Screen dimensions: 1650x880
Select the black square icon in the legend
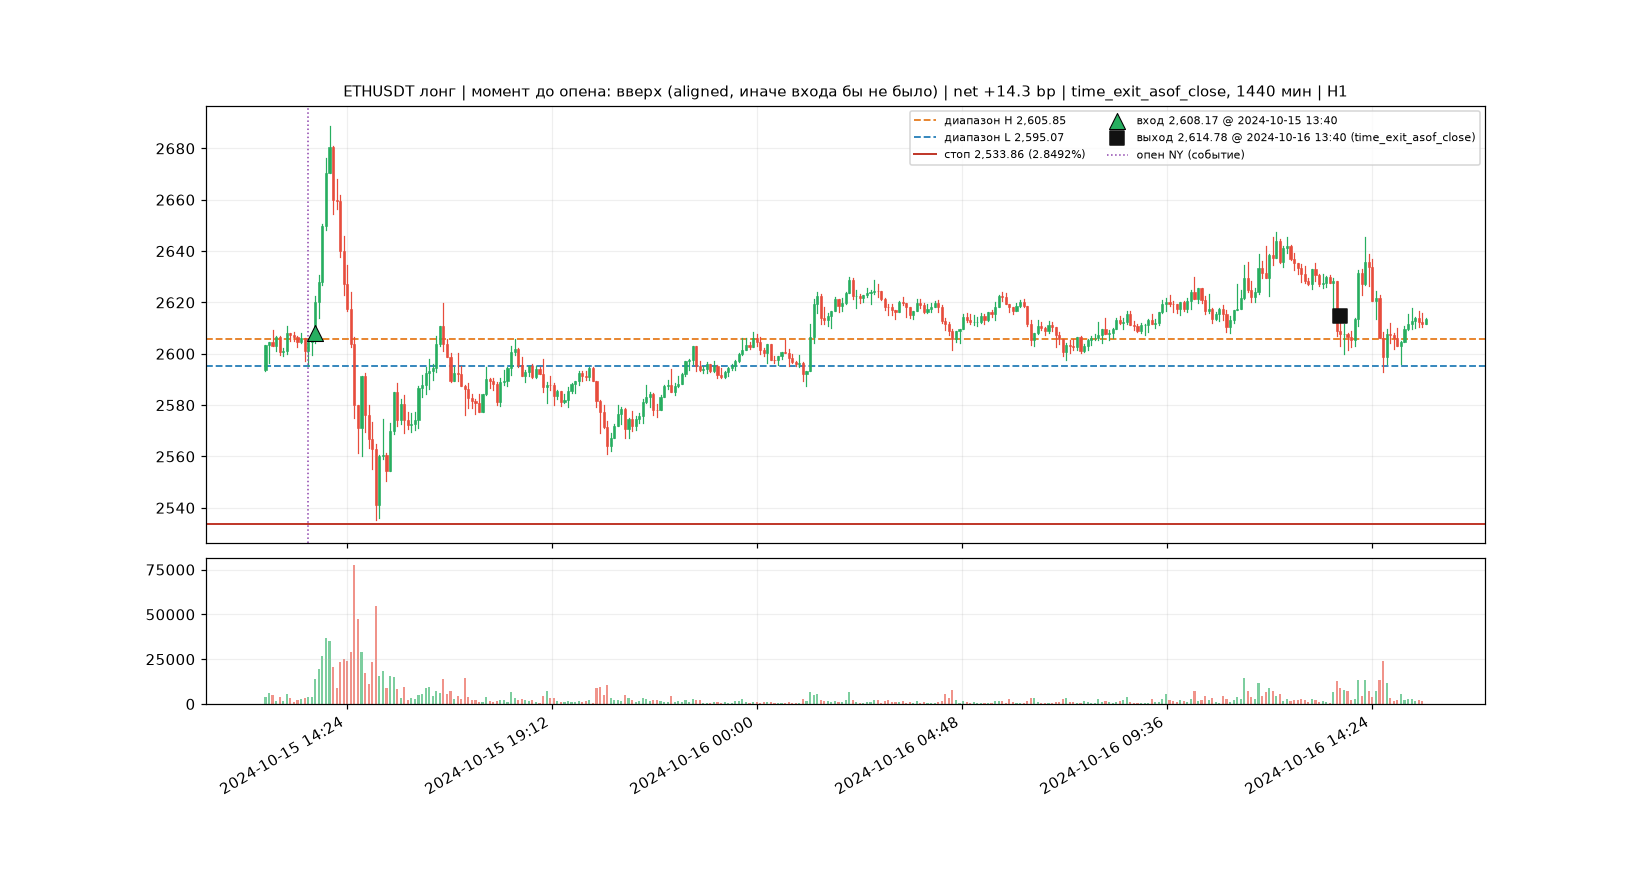pyautogui.click(x=1117, y=138)
